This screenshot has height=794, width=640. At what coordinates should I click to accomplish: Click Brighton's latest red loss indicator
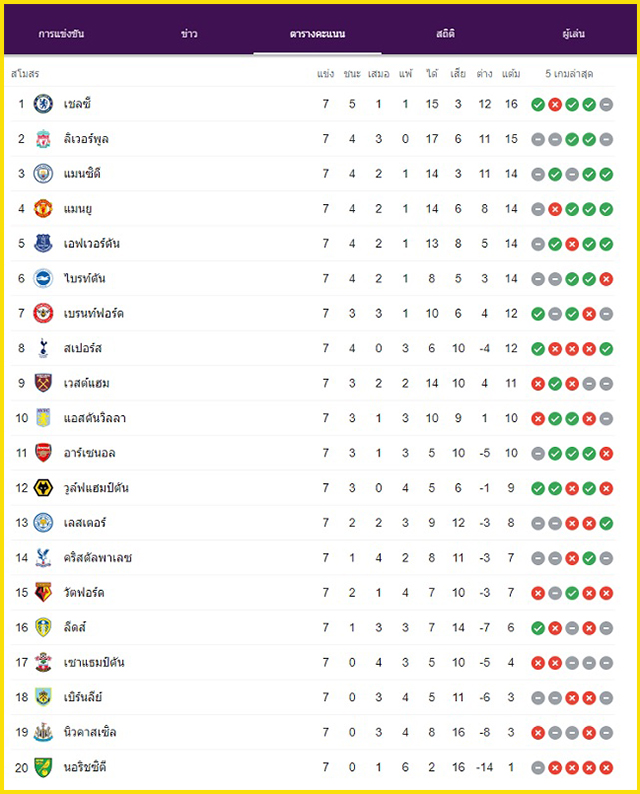pyautogui.click(x=606, y=279)
